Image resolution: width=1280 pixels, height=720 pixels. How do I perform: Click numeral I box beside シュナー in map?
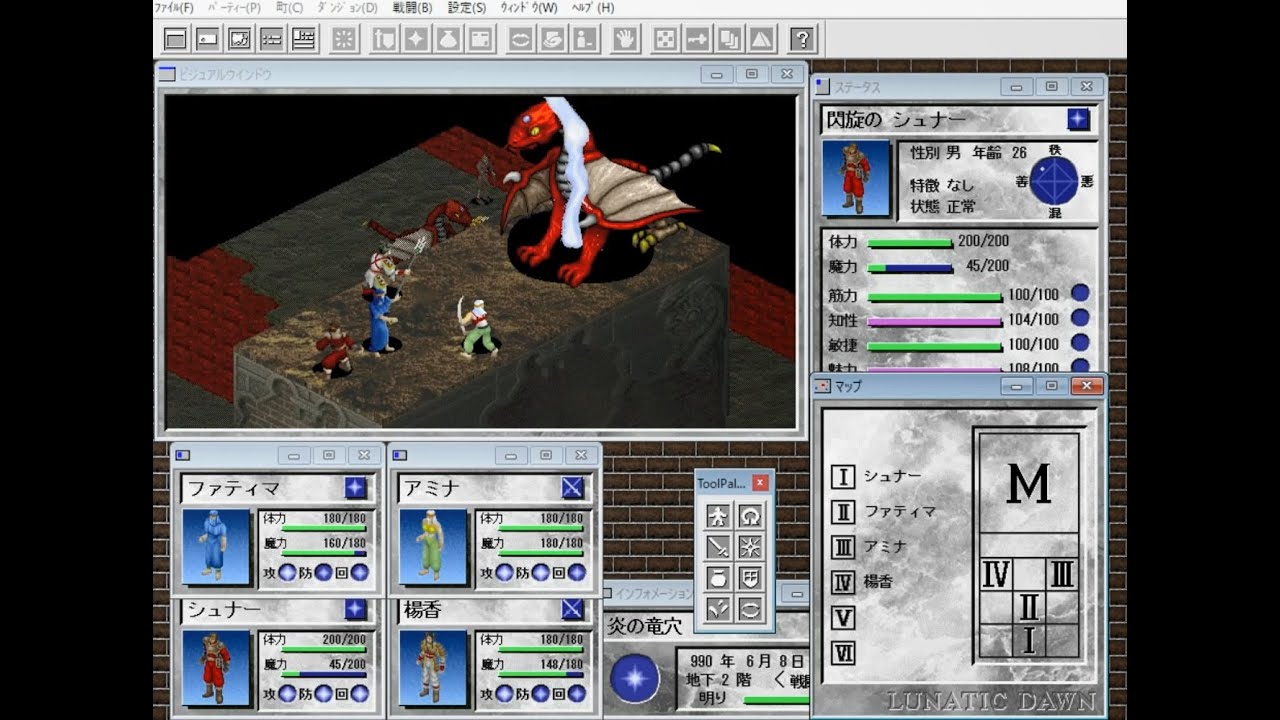point(843,476)
